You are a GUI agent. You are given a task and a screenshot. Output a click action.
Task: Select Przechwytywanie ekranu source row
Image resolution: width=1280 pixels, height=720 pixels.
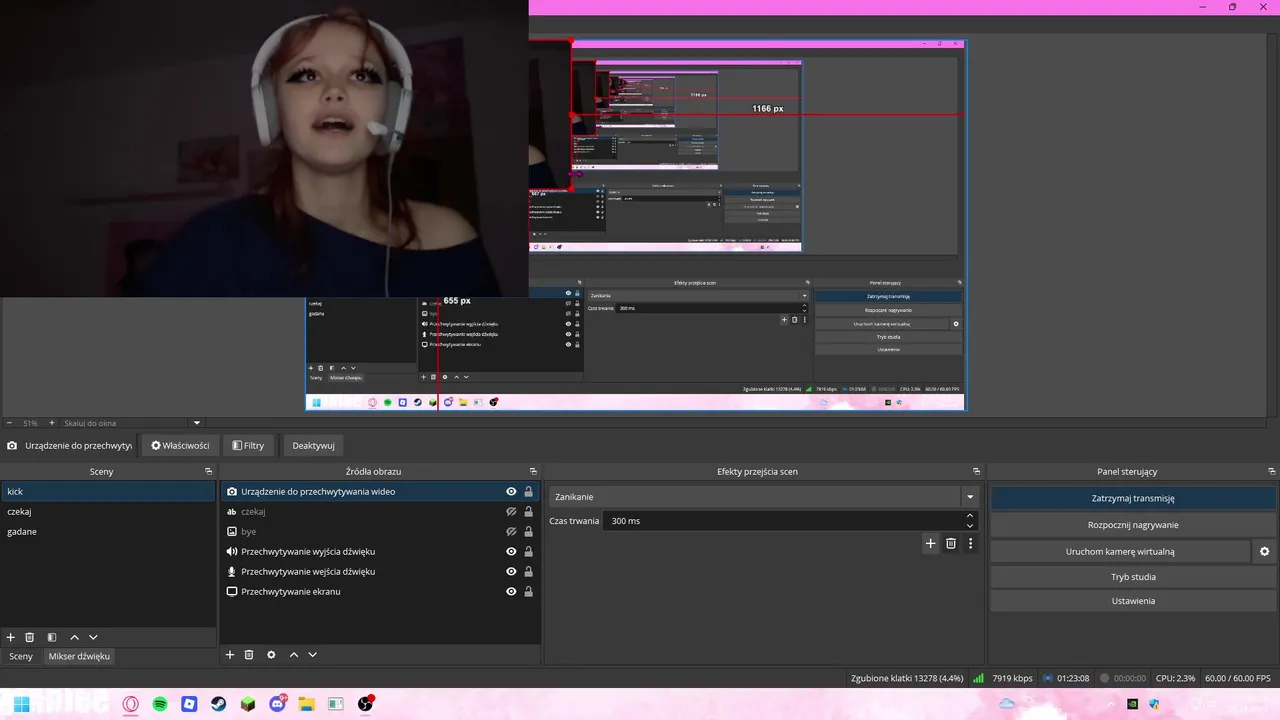(x=379, y=592)
